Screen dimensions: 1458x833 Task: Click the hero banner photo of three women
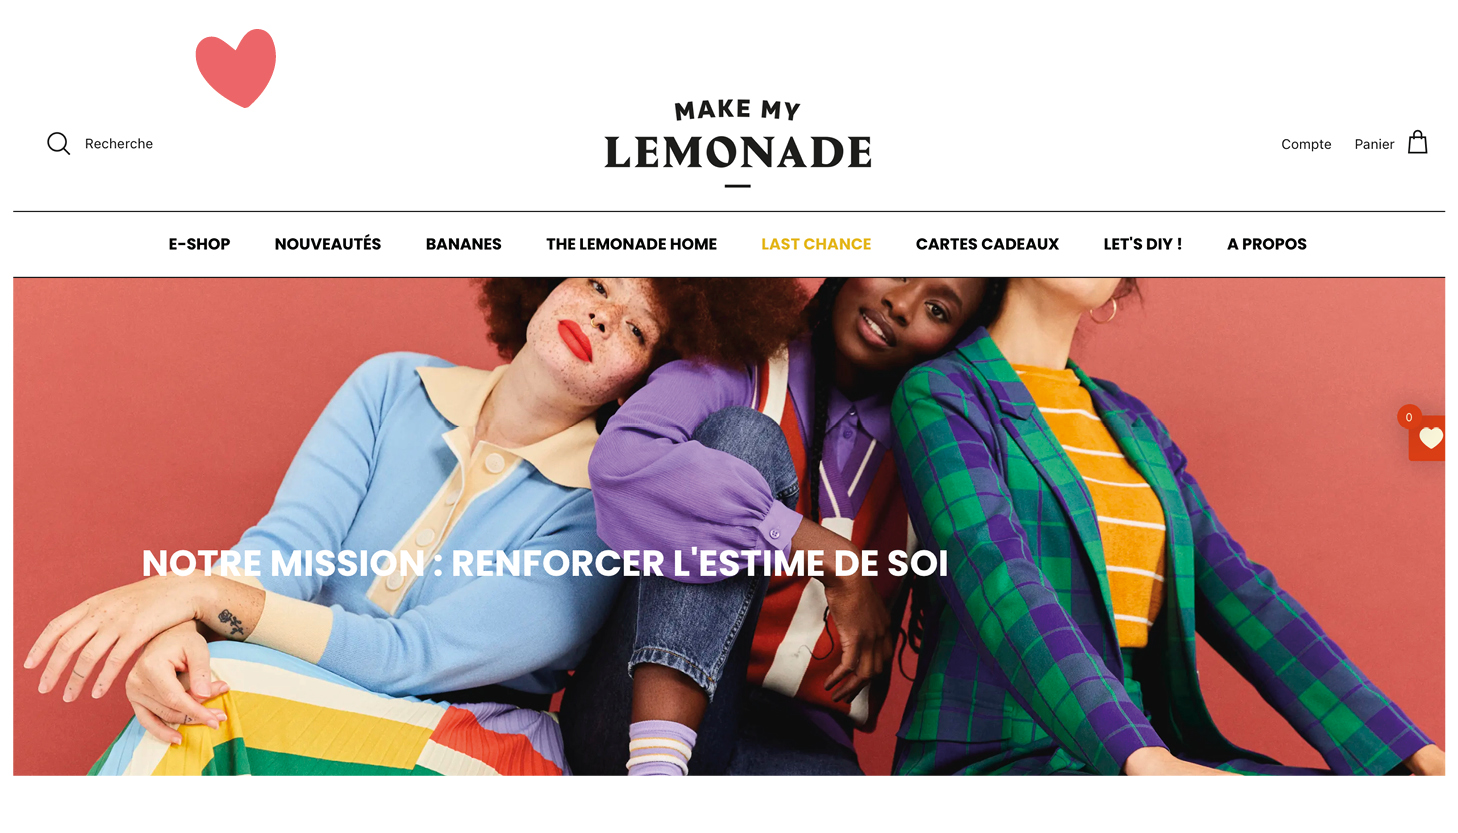pos(729,527)
